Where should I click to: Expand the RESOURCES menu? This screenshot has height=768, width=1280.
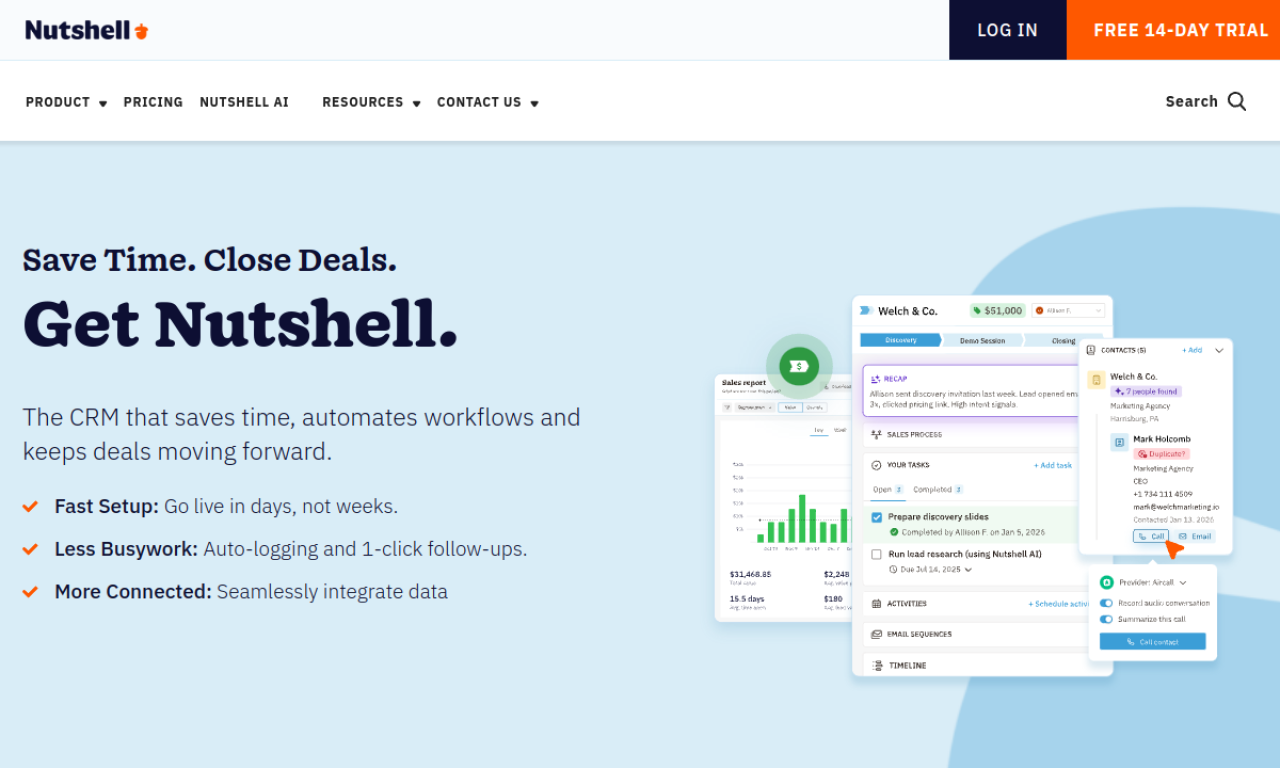point(371,102)
